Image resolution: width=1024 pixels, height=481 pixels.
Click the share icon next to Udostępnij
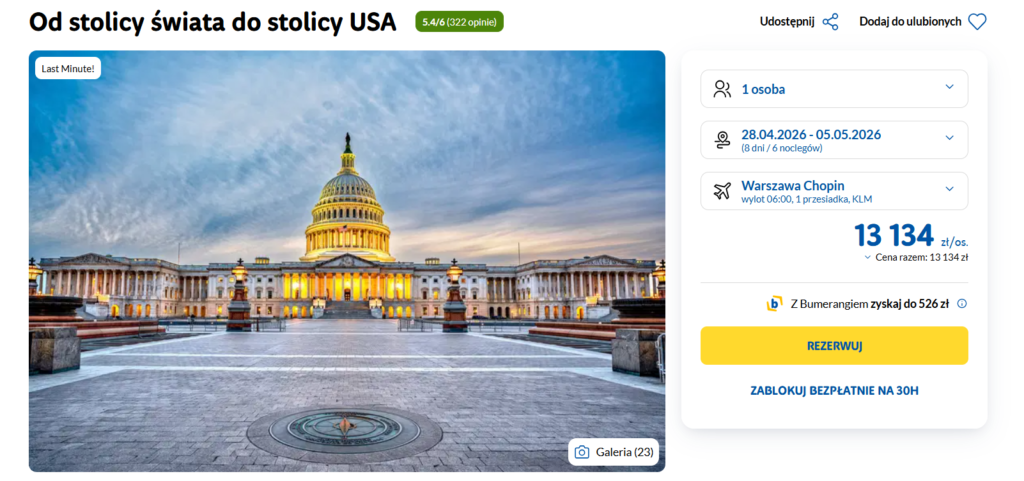(830, 21)
